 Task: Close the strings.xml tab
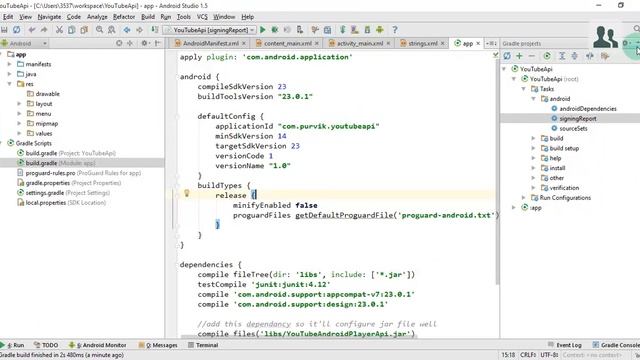443,43
